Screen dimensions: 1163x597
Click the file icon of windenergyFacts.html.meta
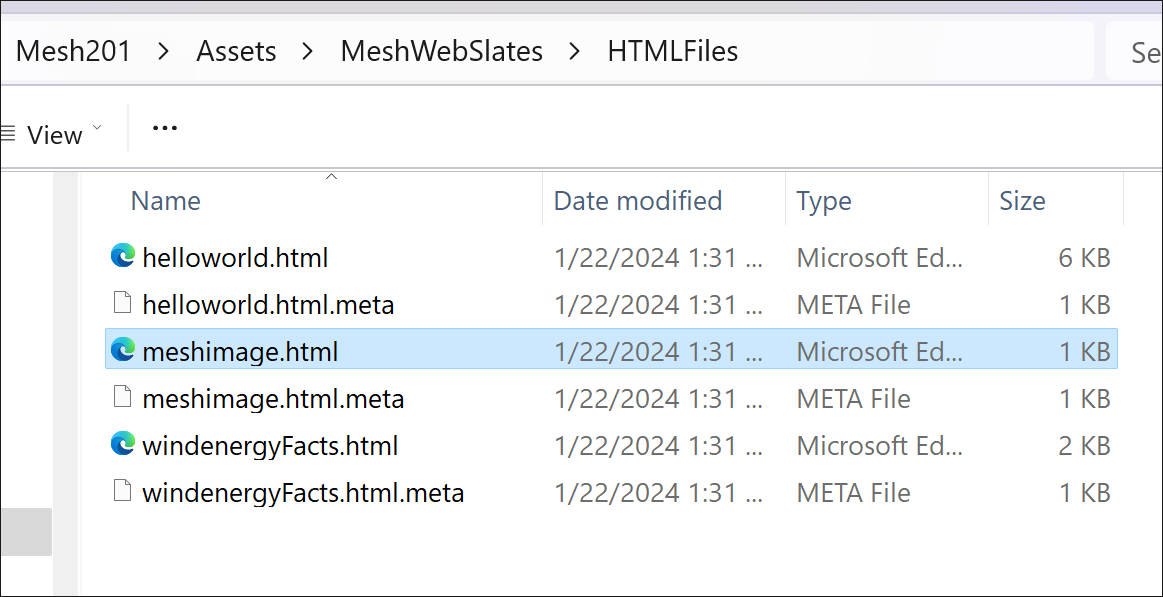(122, 492)
